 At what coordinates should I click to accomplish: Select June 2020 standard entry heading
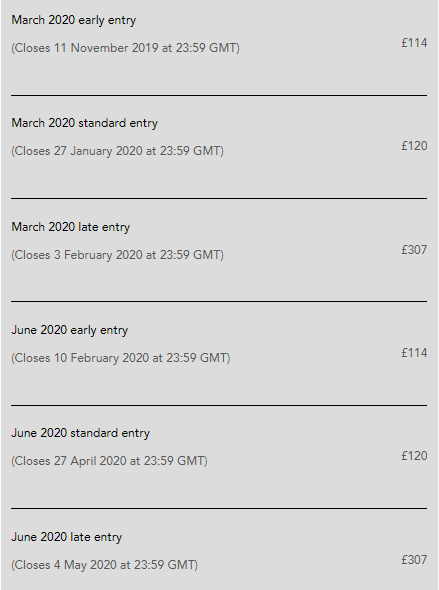coord(81,433)
